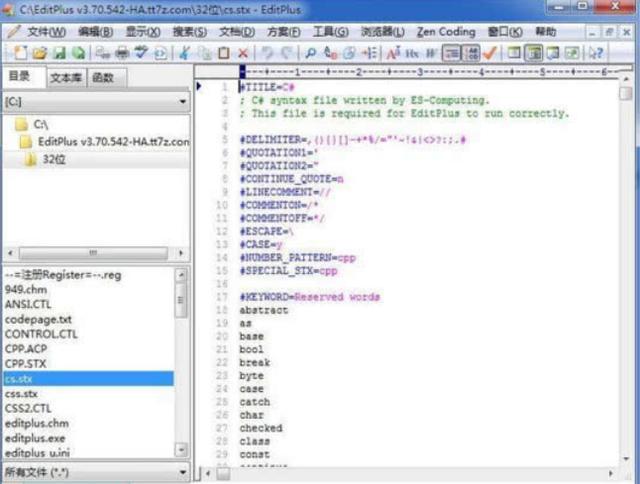Switch to the 文本库 tab
This screenshot has height=484, width=640.
click(x=66, y=77)
